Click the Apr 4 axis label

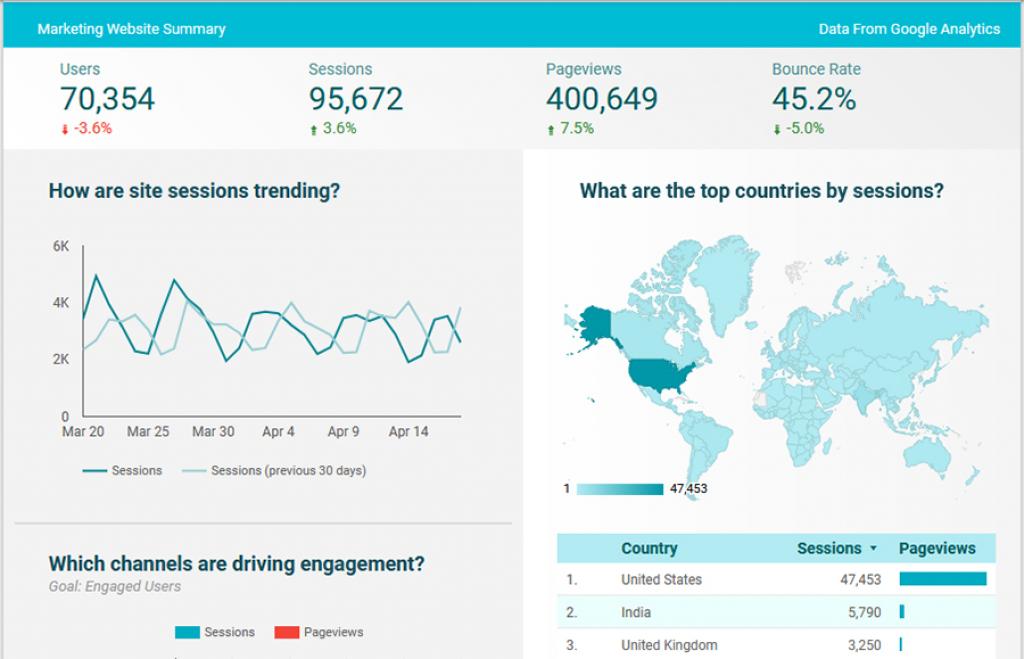[278, 432]
